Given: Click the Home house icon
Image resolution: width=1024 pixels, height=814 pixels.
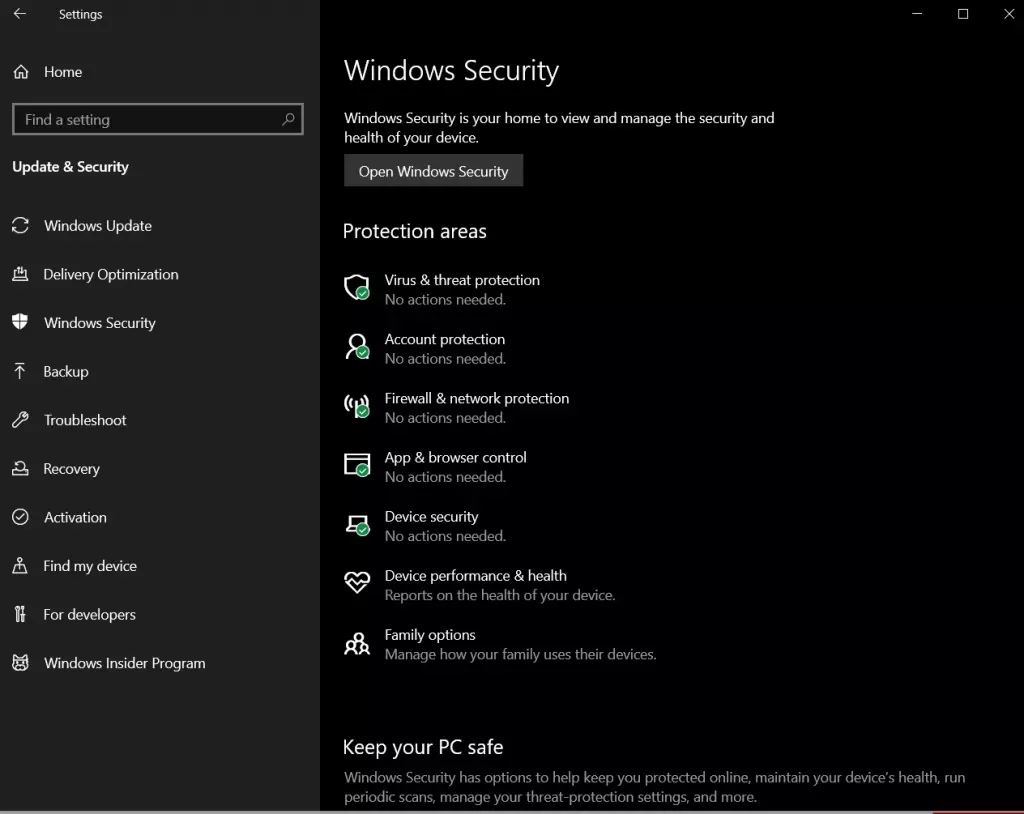Looking at the screenshot, I should click(21, 72).
